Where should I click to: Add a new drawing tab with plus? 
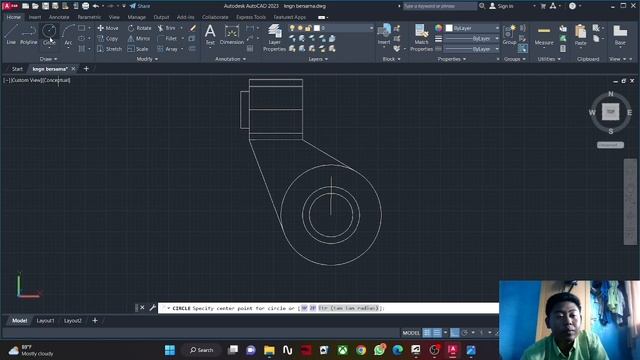click(86, 69)
